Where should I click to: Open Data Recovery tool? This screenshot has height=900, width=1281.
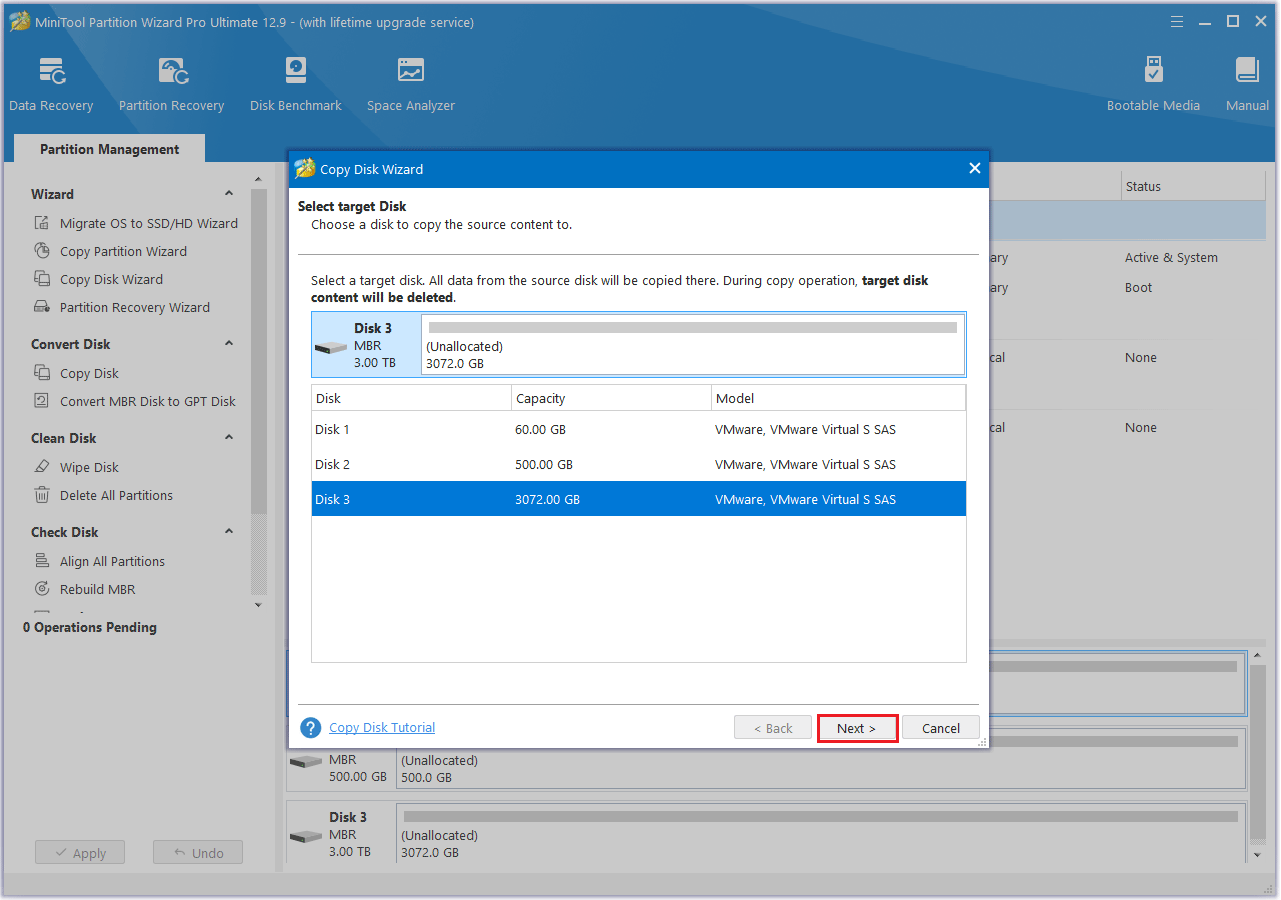[x=51, y=84]
